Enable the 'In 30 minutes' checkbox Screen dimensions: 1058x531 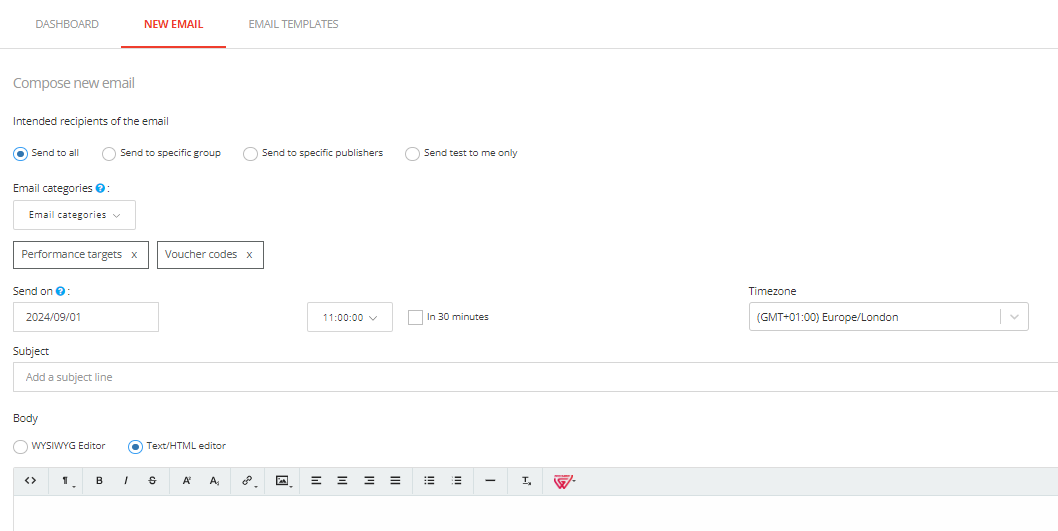tap(415, 317)
